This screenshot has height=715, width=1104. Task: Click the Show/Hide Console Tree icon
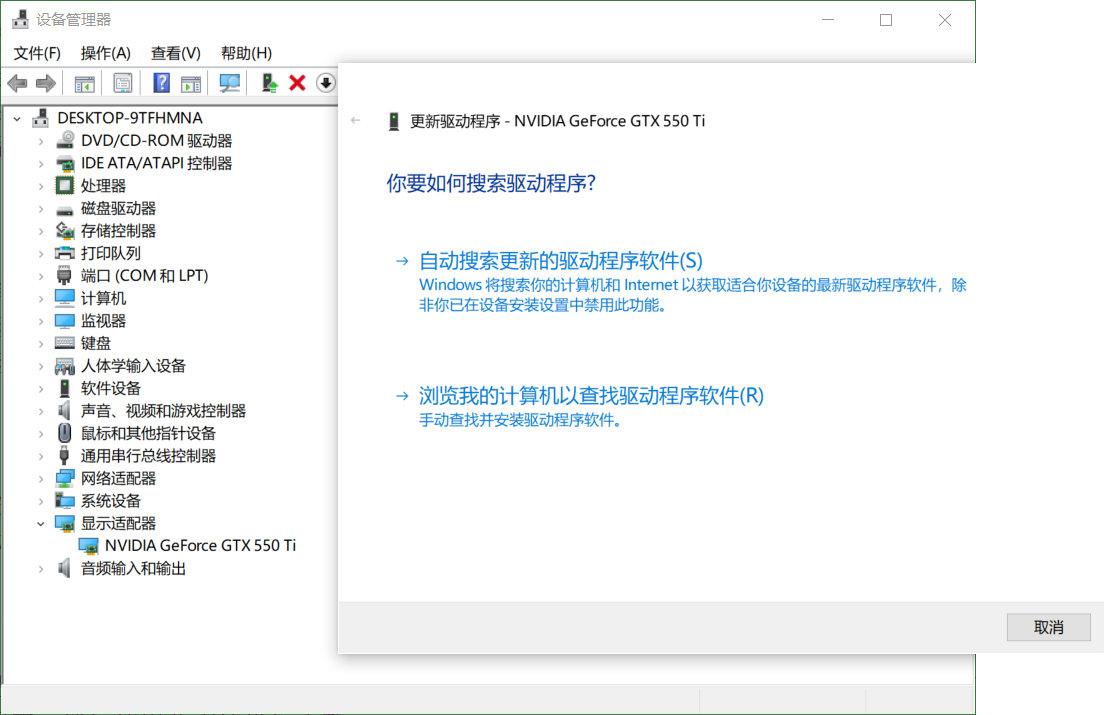point(85,83)
